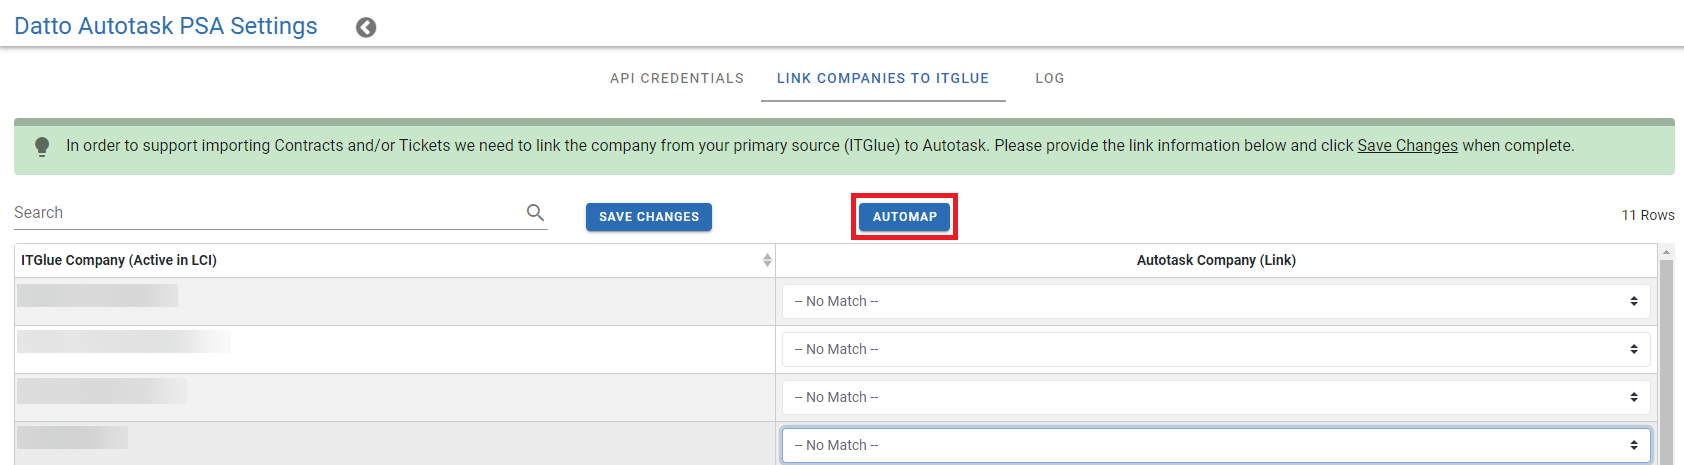Click the Automap button
This screenshot has width=1684, height=465.
tap(904, 217)
